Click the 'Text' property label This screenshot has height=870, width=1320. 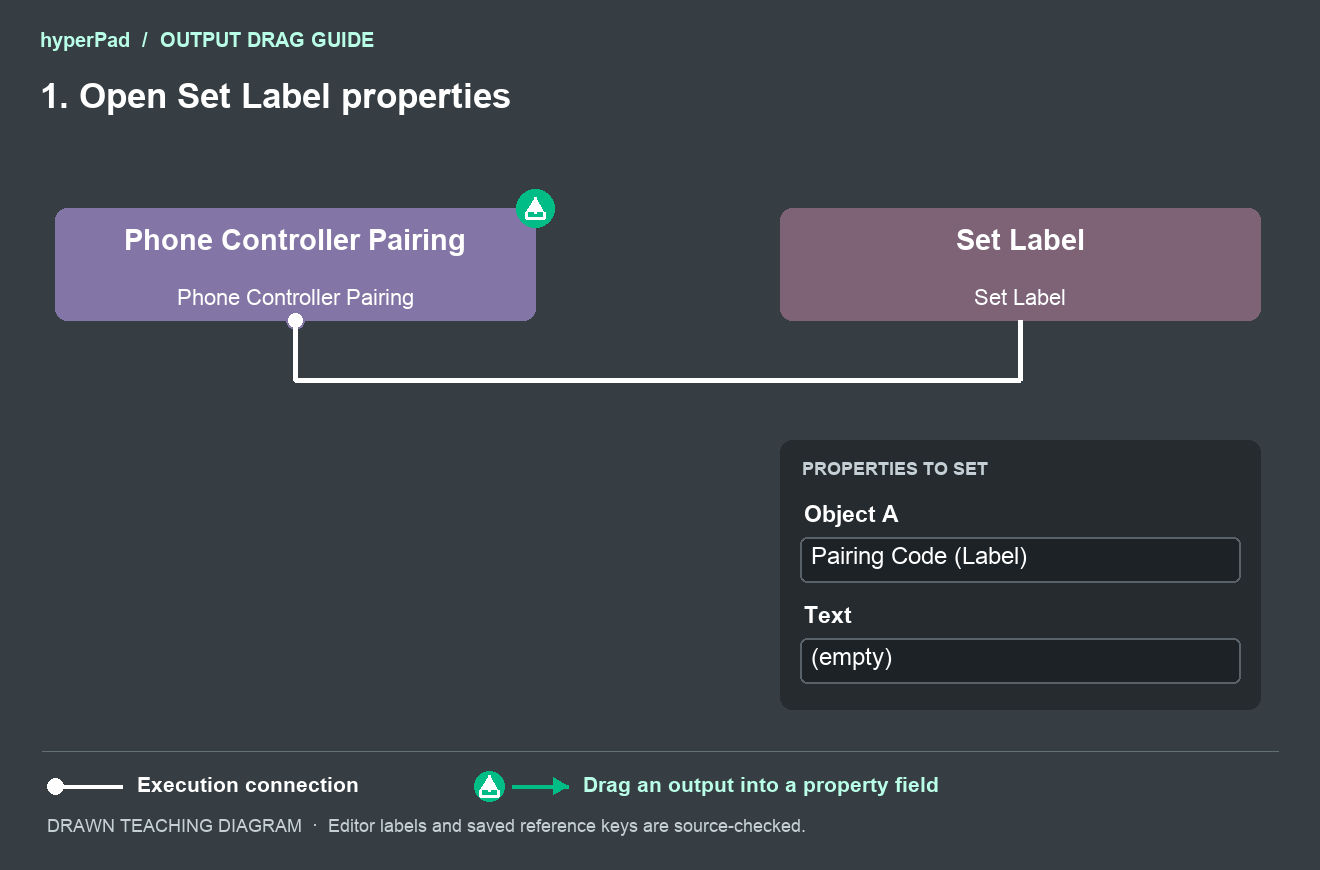pyautogui.click(x=828, y=615)
